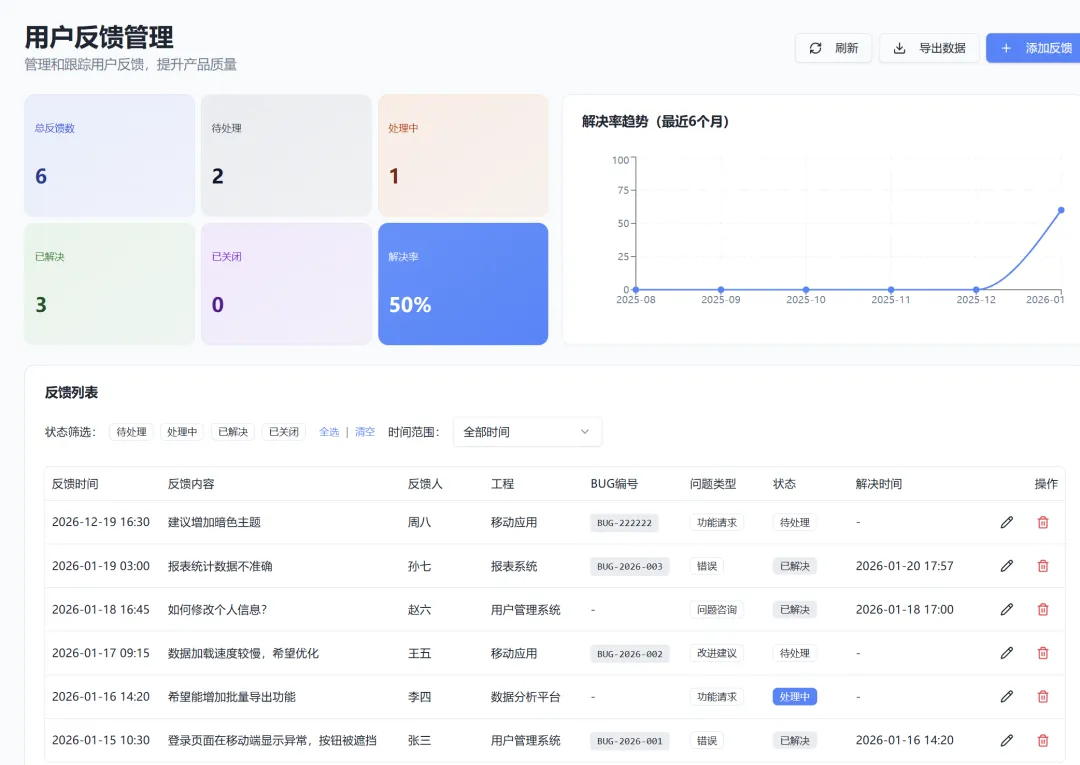This screenshot has height=765, width=1080.
Task: Click the 待处理 status badge in 周八 row
Action: (x=795, y=523)
